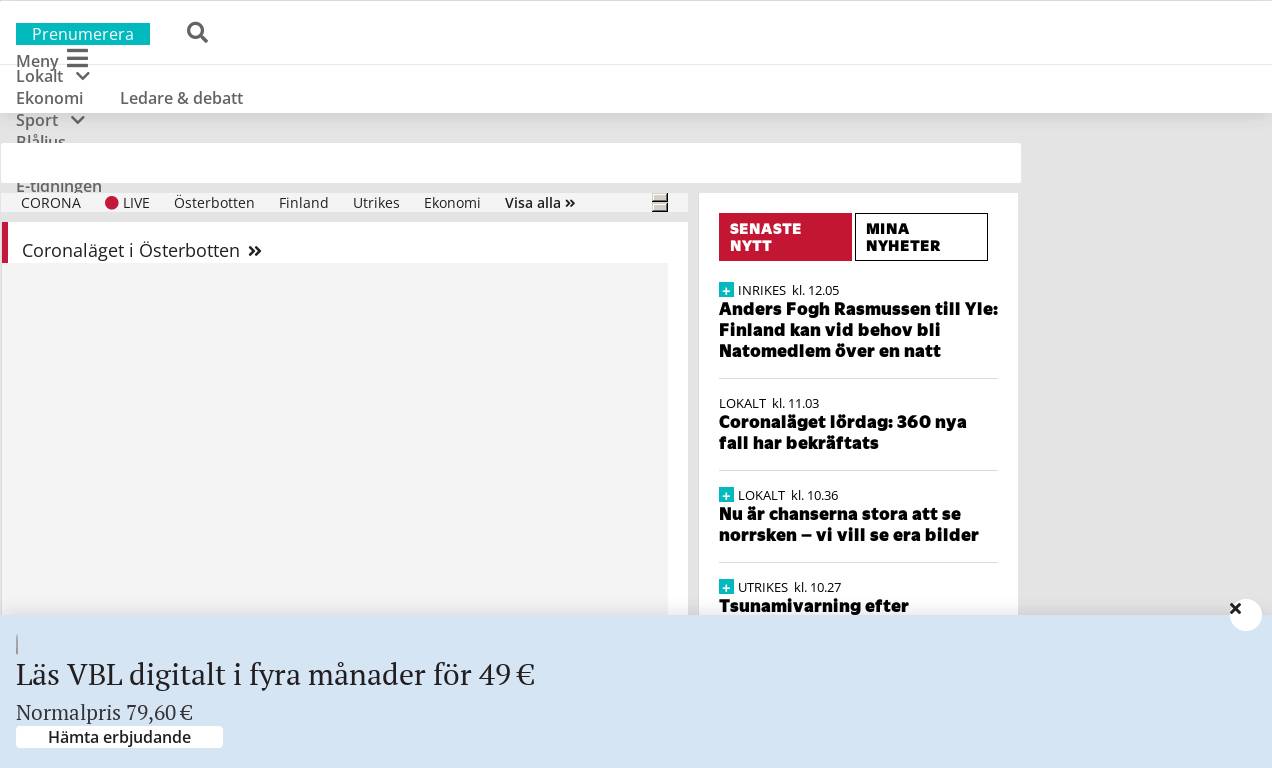Click the search magnifier icon
Screen dimensions: 1272x768
(x=197, y=33)
